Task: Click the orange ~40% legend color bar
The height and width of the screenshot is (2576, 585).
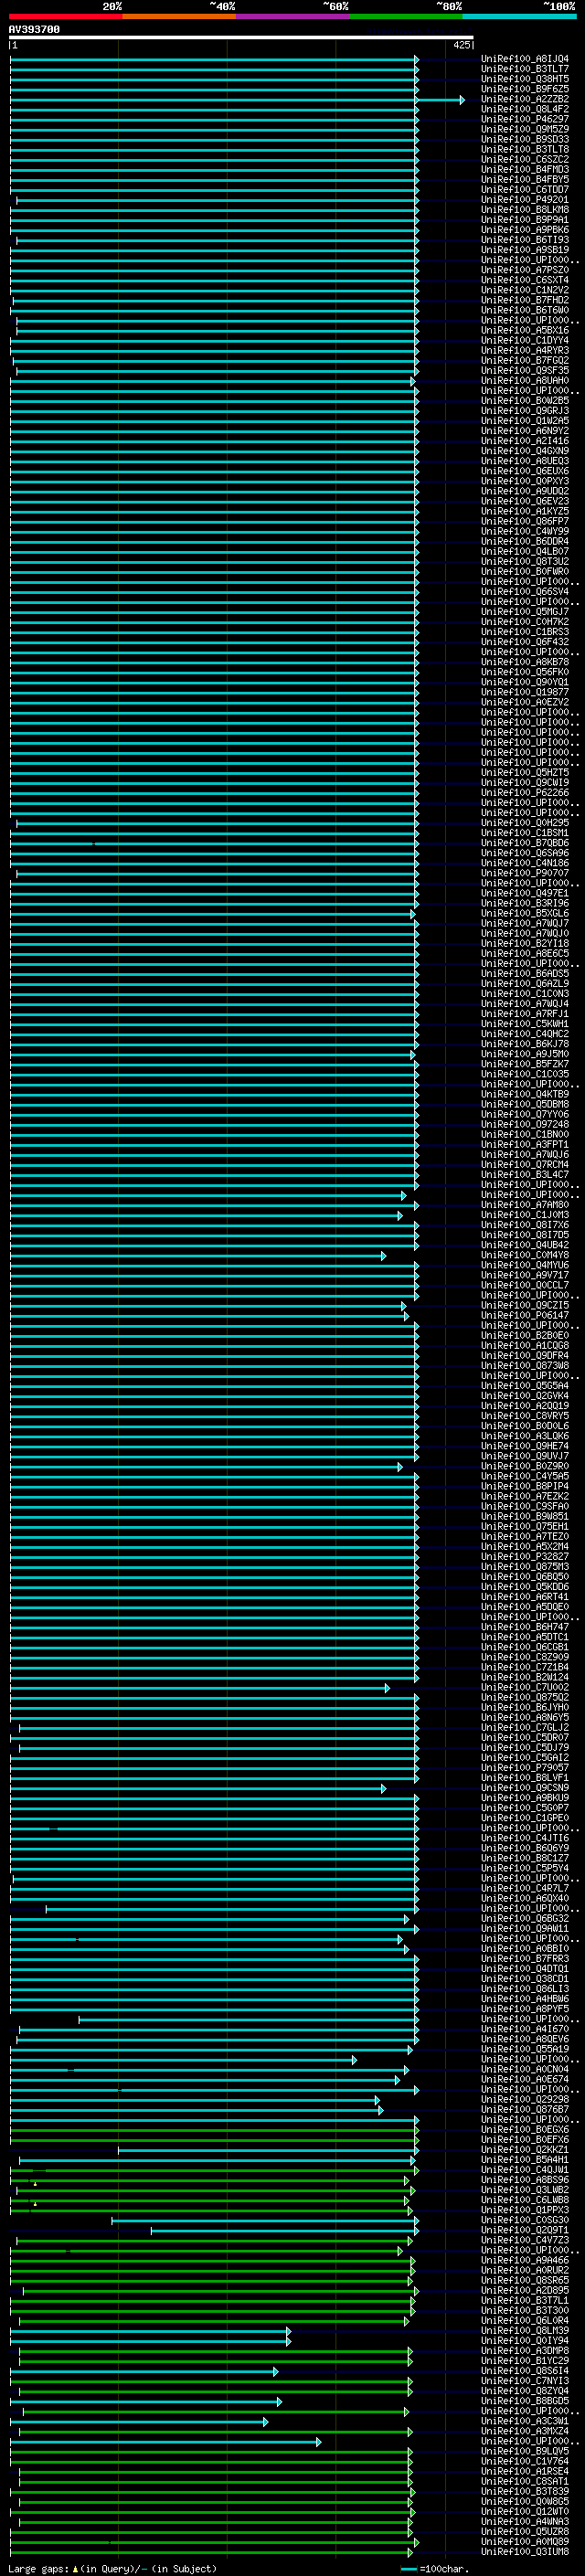Action: point(179,16)
